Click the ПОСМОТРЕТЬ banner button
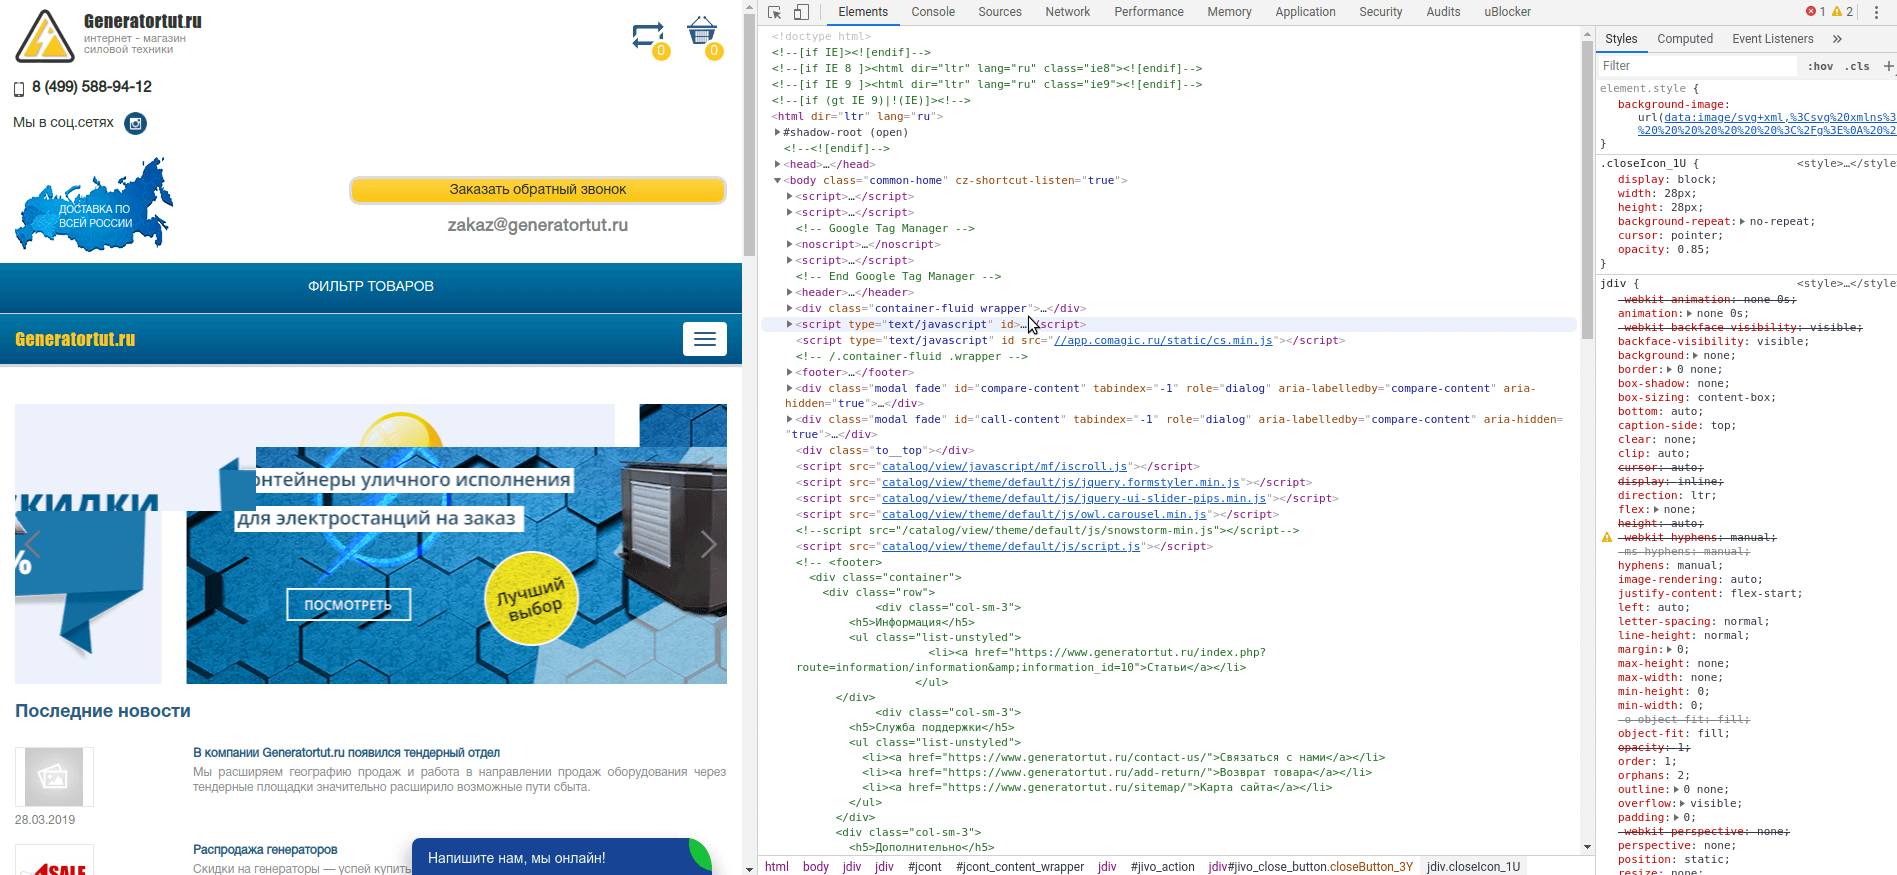Image resolution: width=1897 pixels, height=875 pixels. [x=348, y=605]
